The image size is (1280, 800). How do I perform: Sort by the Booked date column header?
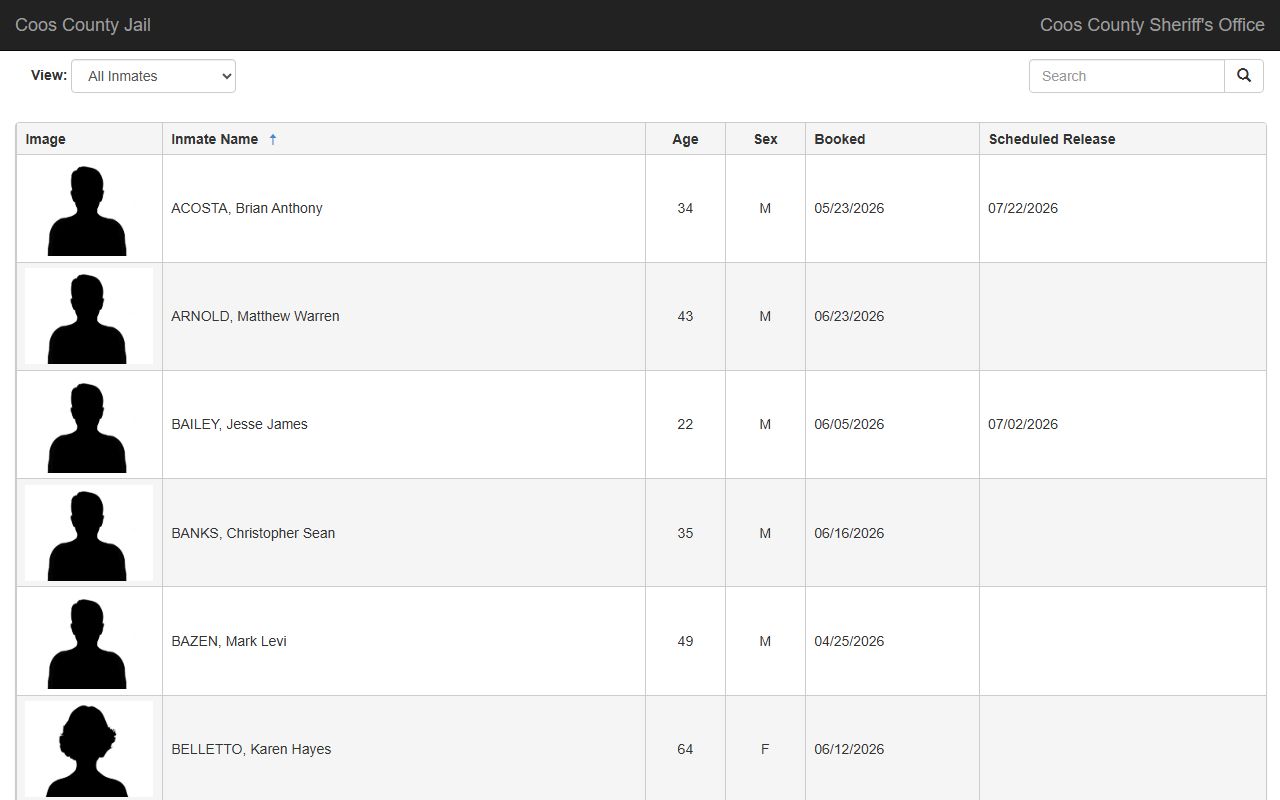click(x=839, y=139)
